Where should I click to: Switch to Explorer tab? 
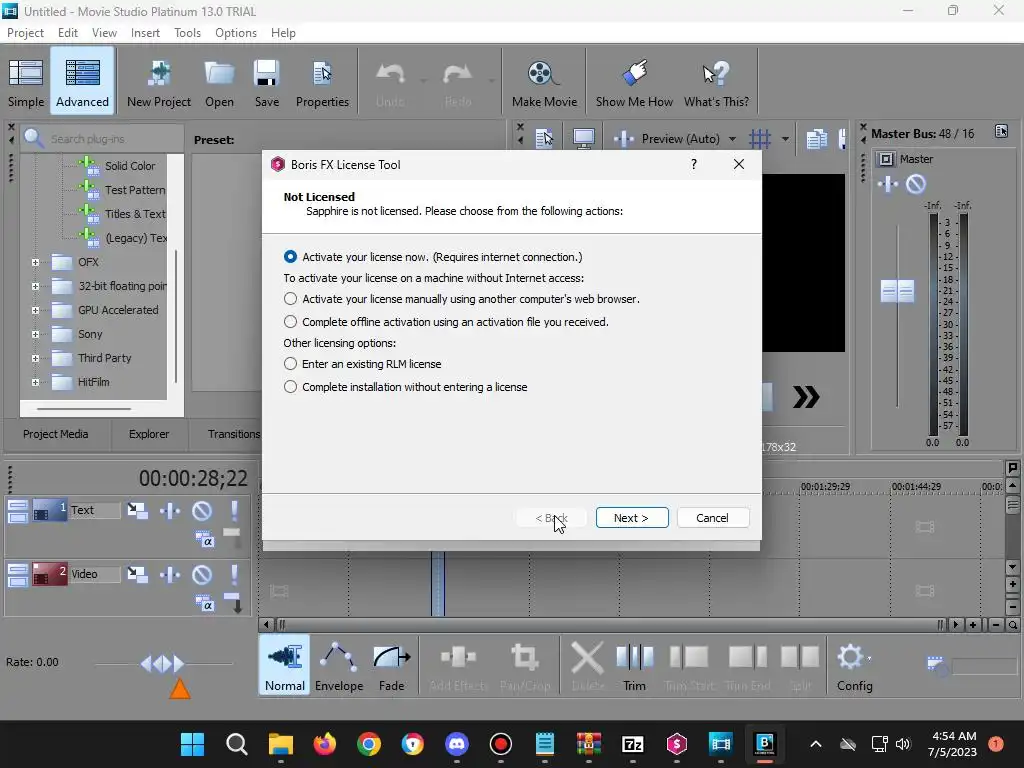pyautogui.click(x=149, y=434)
